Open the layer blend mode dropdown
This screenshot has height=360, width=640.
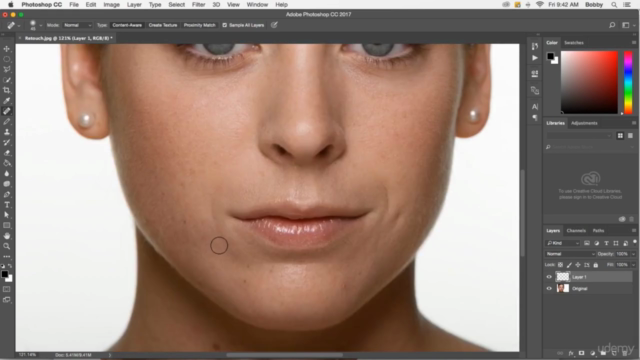click(x=570, y=254)
